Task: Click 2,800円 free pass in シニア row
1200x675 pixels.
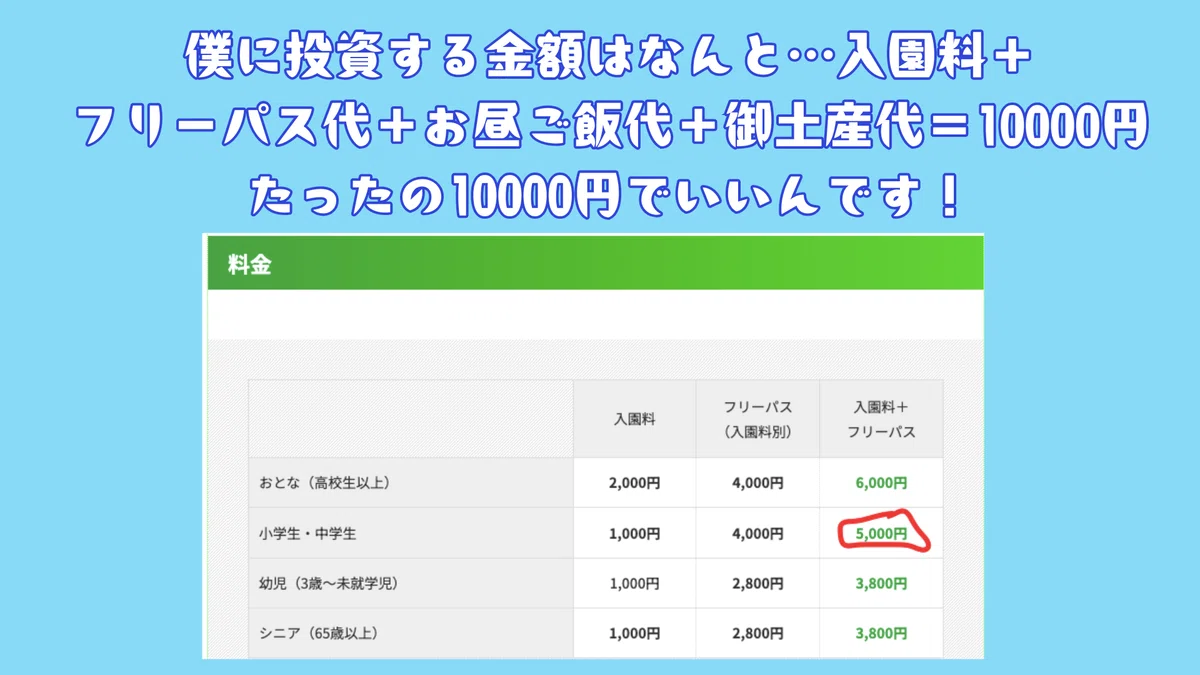Action: (x=757, y=634)
